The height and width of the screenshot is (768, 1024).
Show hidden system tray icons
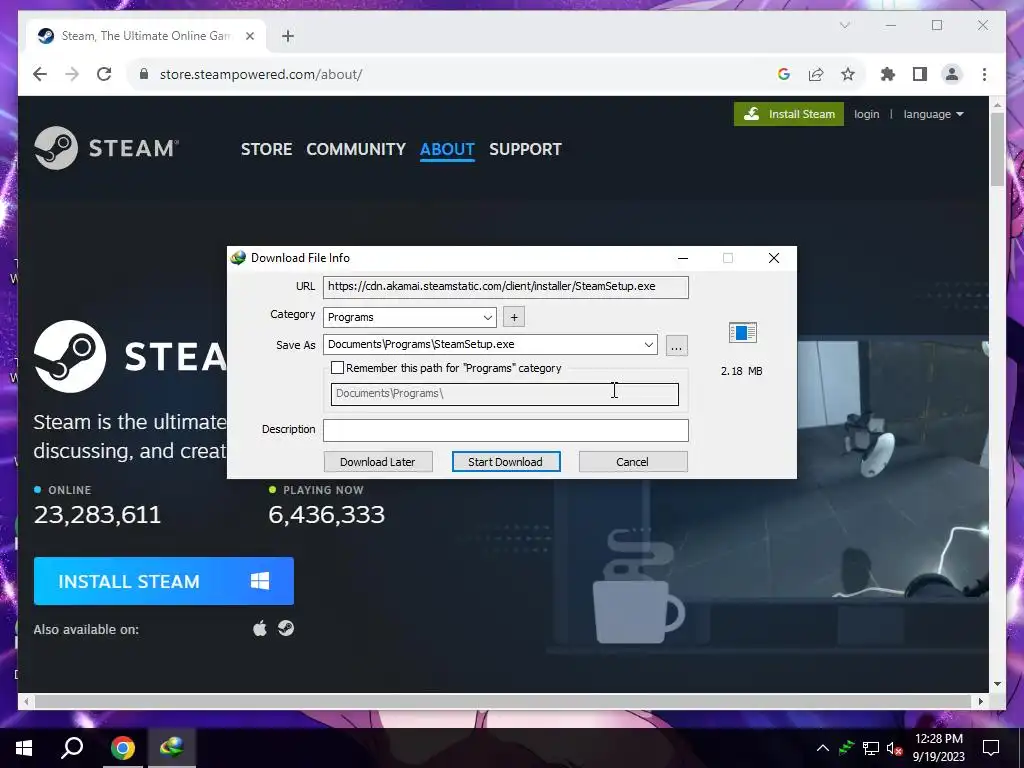[823, 748]
